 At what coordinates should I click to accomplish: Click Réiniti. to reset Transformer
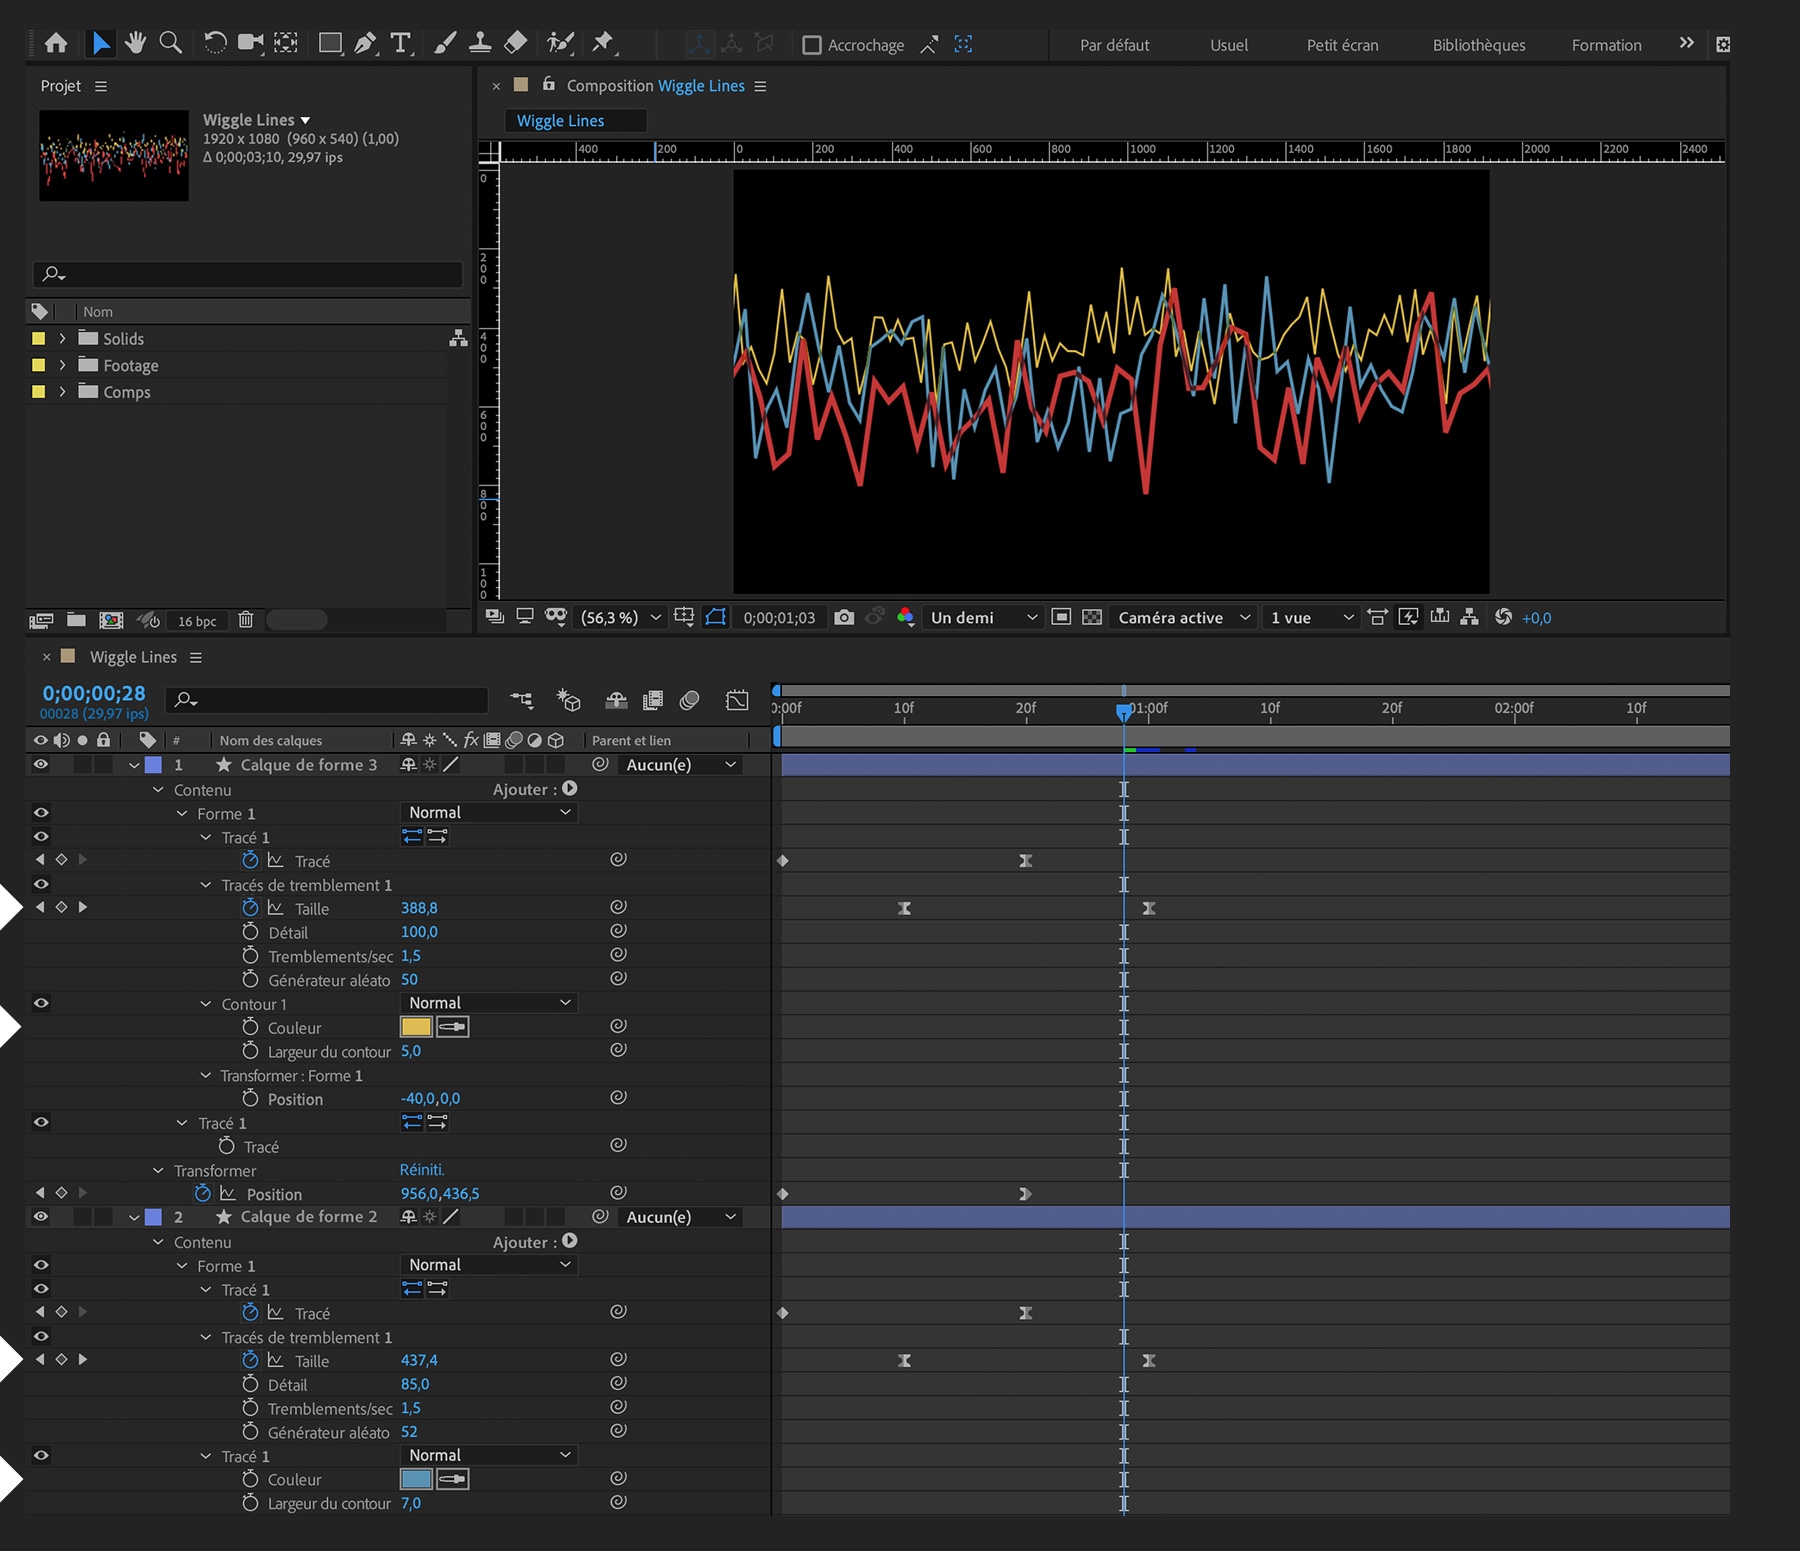tap(422, 1170)
